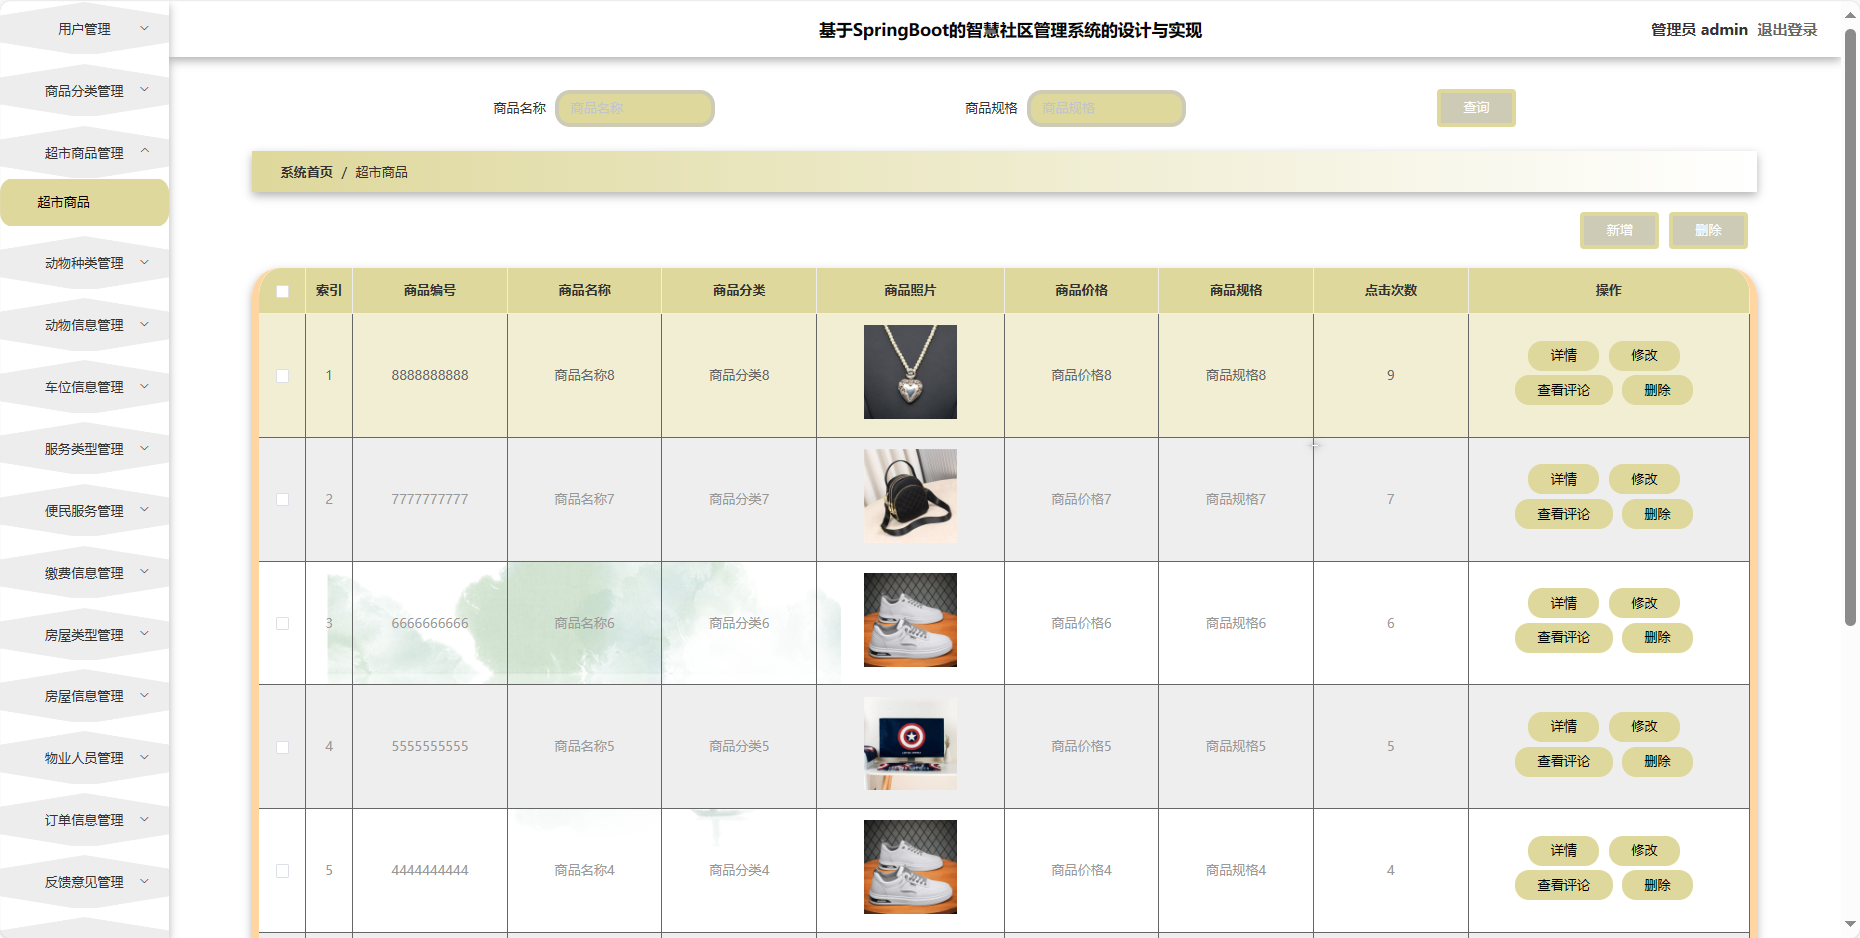This screenshot has width=1860, height=938.
Task: Expand 用户管理 menu chevron
Action: (144, 28)
